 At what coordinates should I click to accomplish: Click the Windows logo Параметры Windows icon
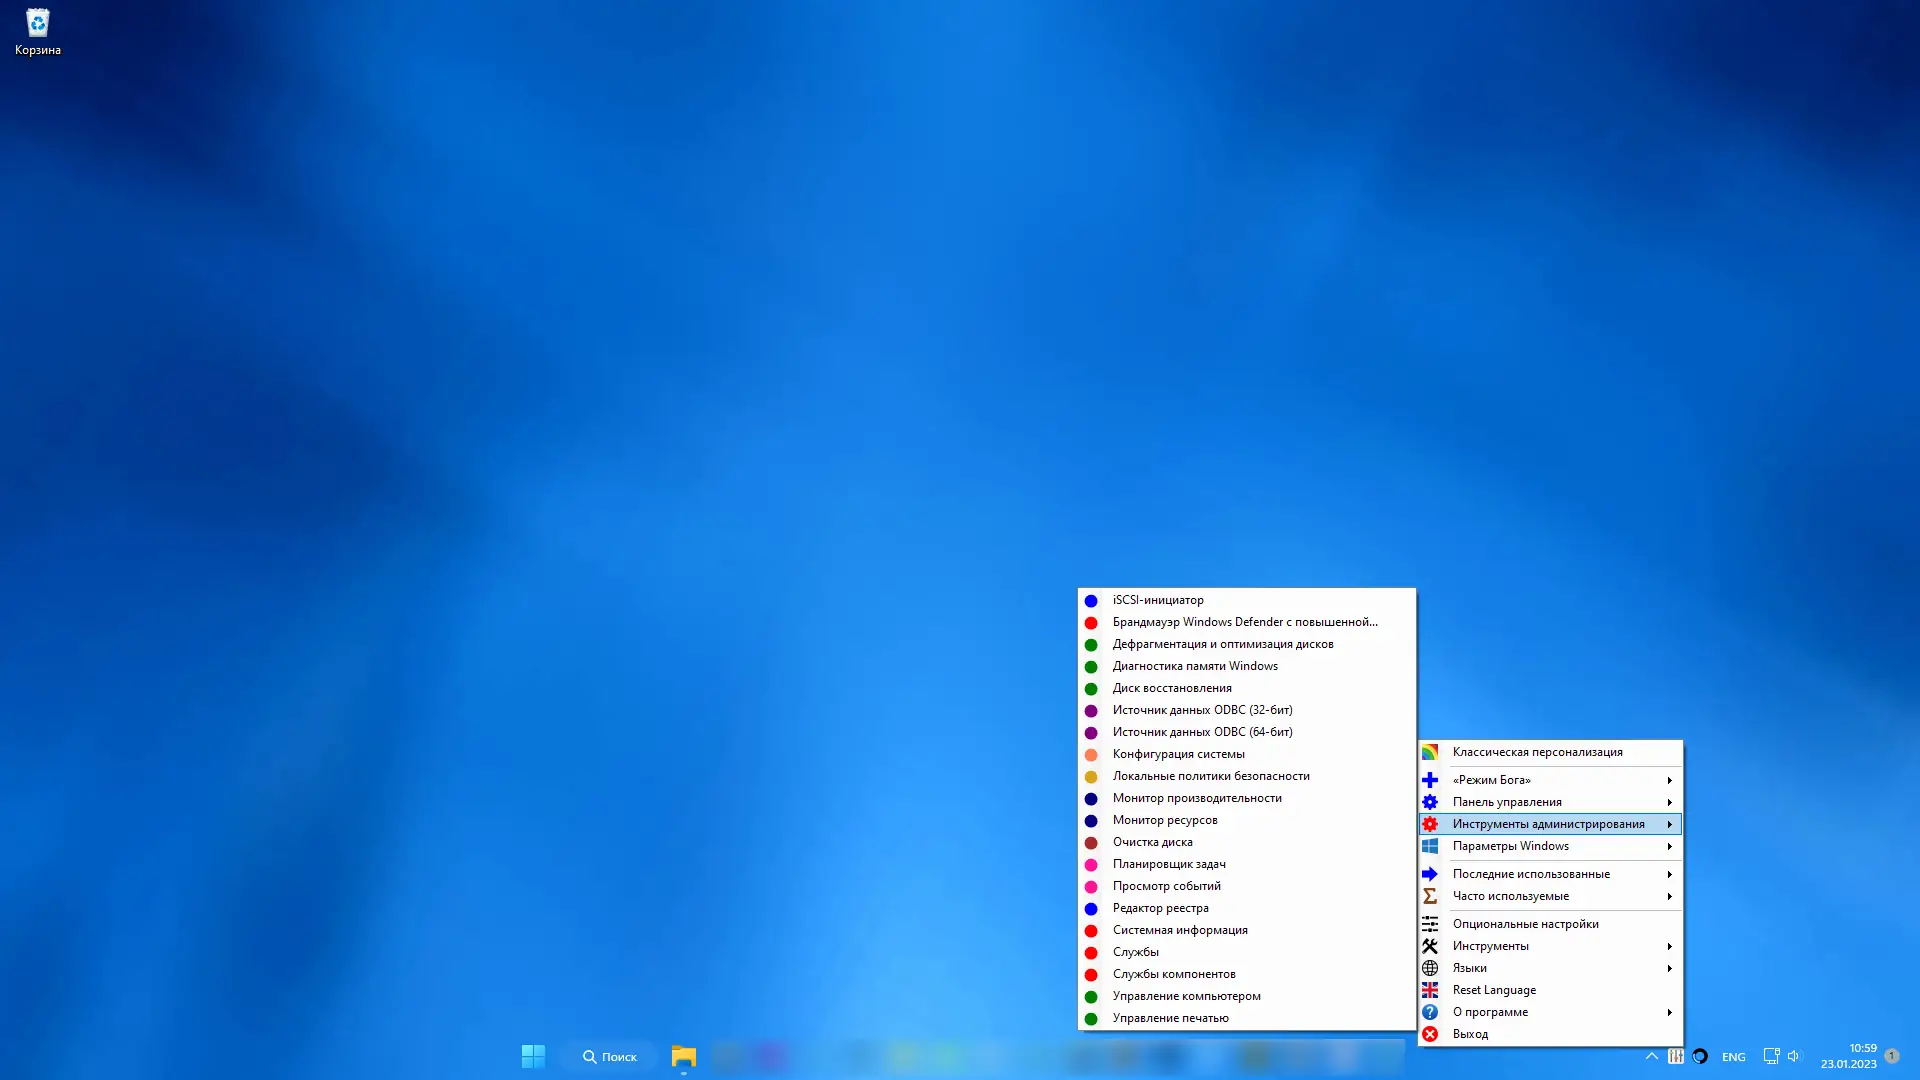pyautogui.click(x=1430, y=846)
